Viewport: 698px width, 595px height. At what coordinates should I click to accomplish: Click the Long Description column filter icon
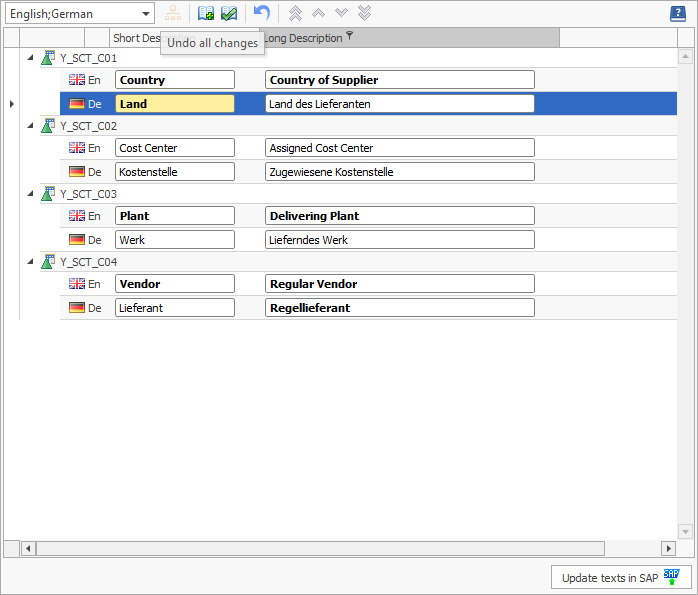349,37
